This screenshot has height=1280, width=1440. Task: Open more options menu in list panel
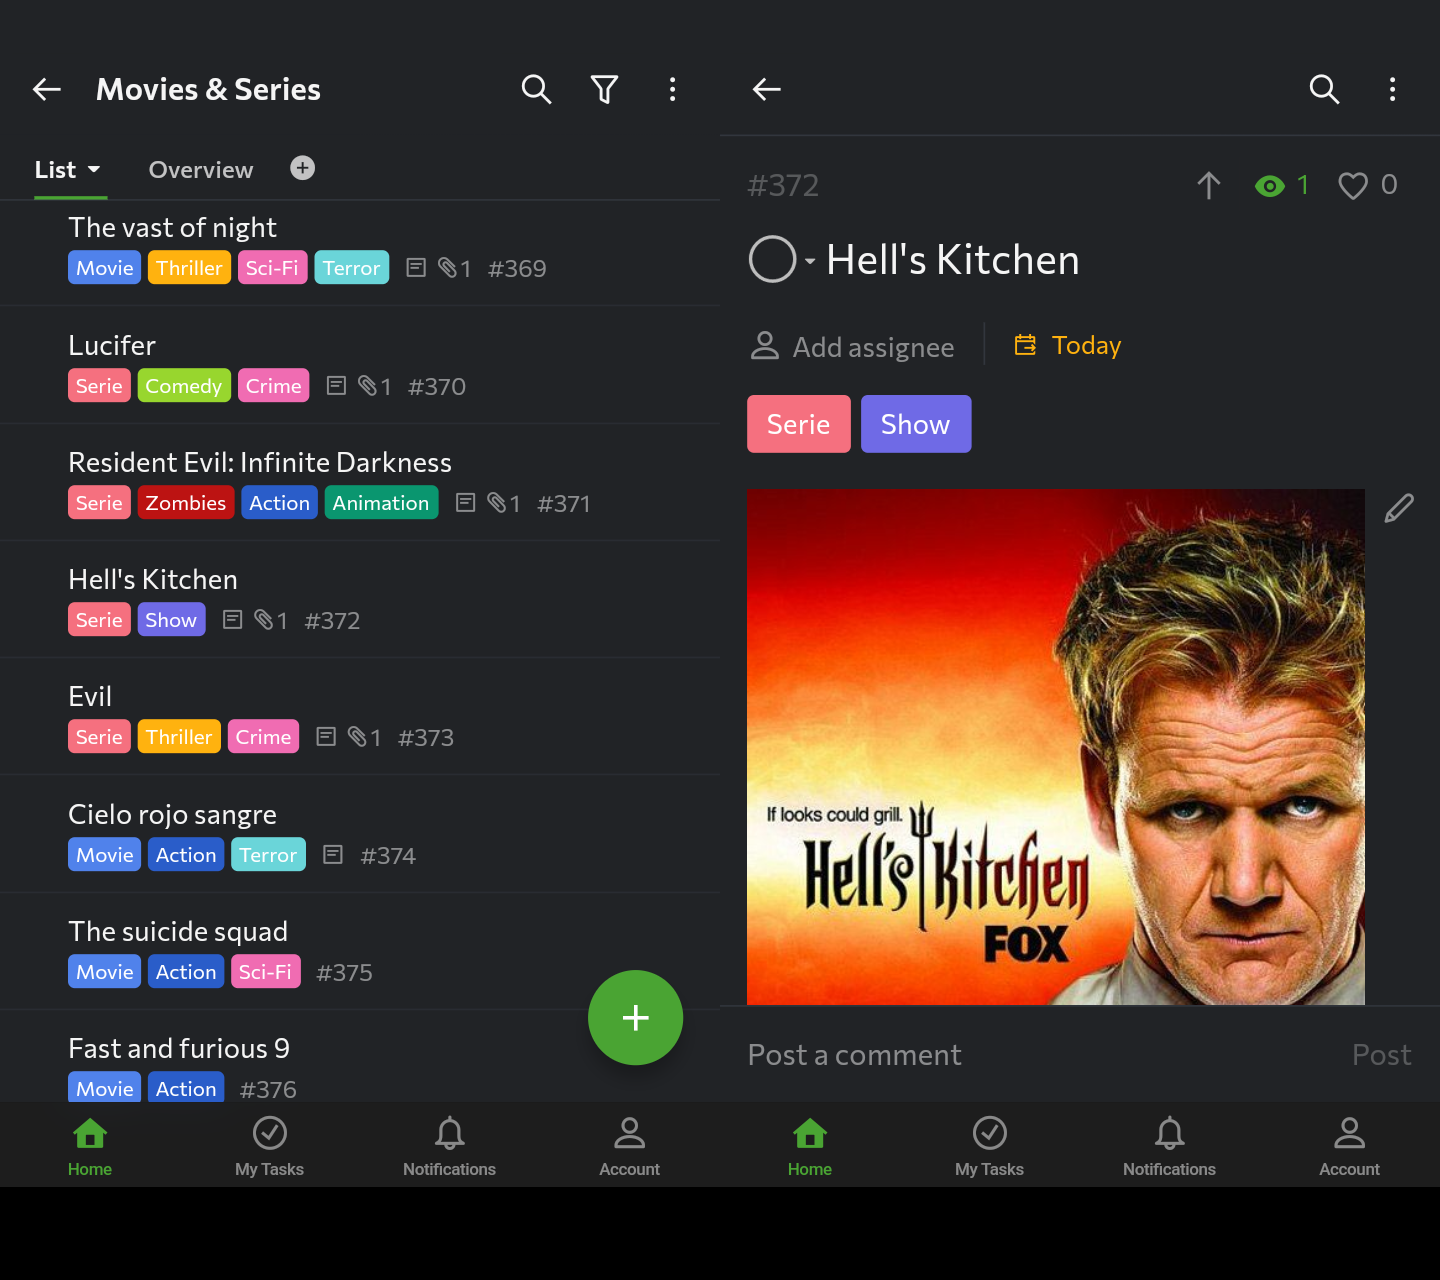(672, 90)
